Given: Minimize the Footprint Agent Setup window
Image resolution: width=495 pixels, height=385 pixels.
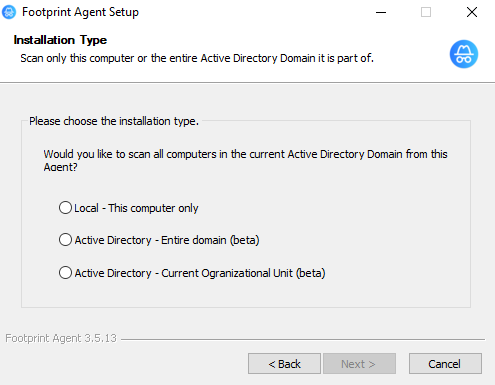Looking at the screenshot, I should coord(381,12).
